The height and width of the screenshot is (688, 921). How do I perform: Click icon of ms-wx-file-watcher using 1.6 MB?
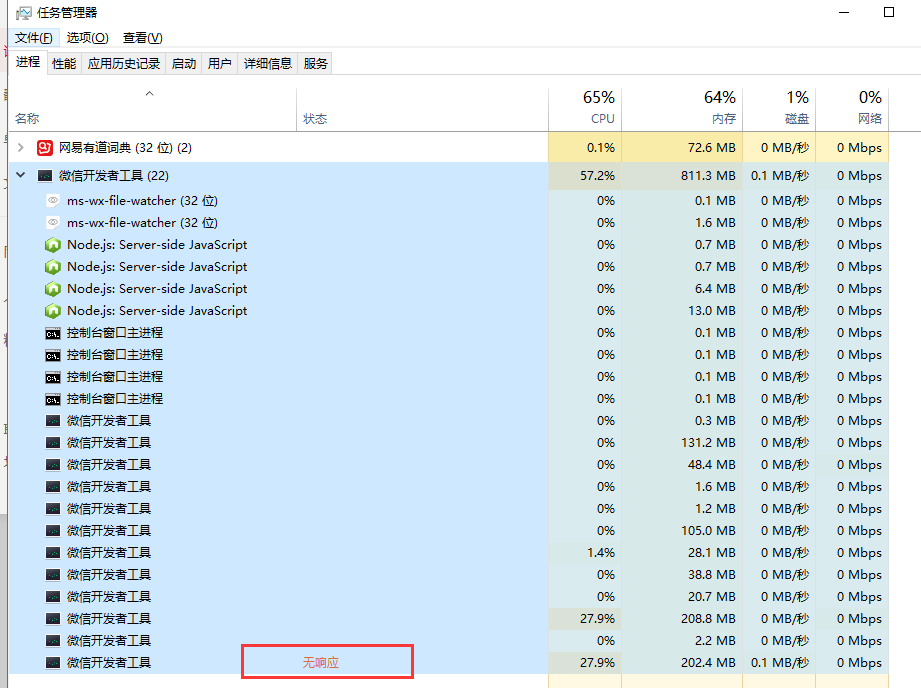coord(53,223)
